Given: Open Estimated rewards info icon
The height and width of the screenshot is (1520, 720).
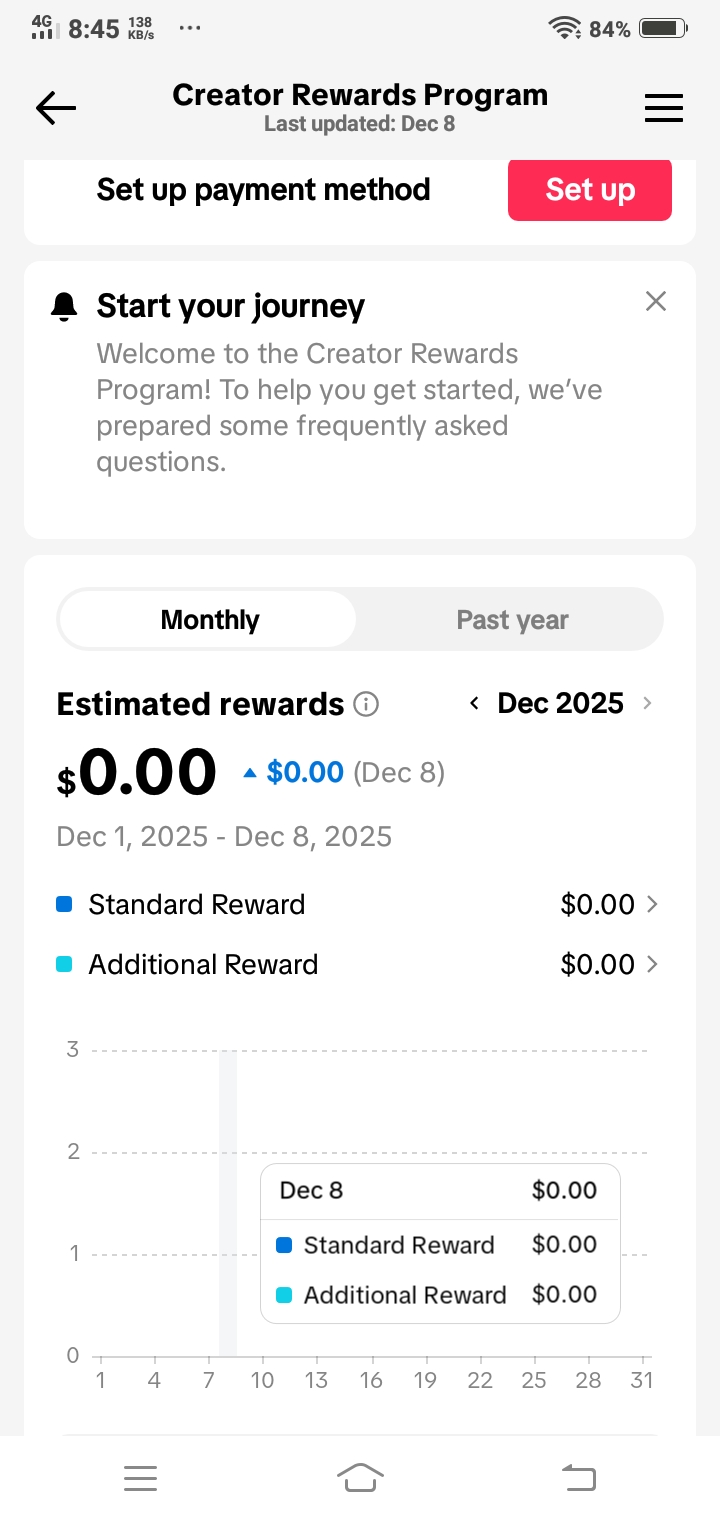Looking at the screenshot, I should pos(367,705).
